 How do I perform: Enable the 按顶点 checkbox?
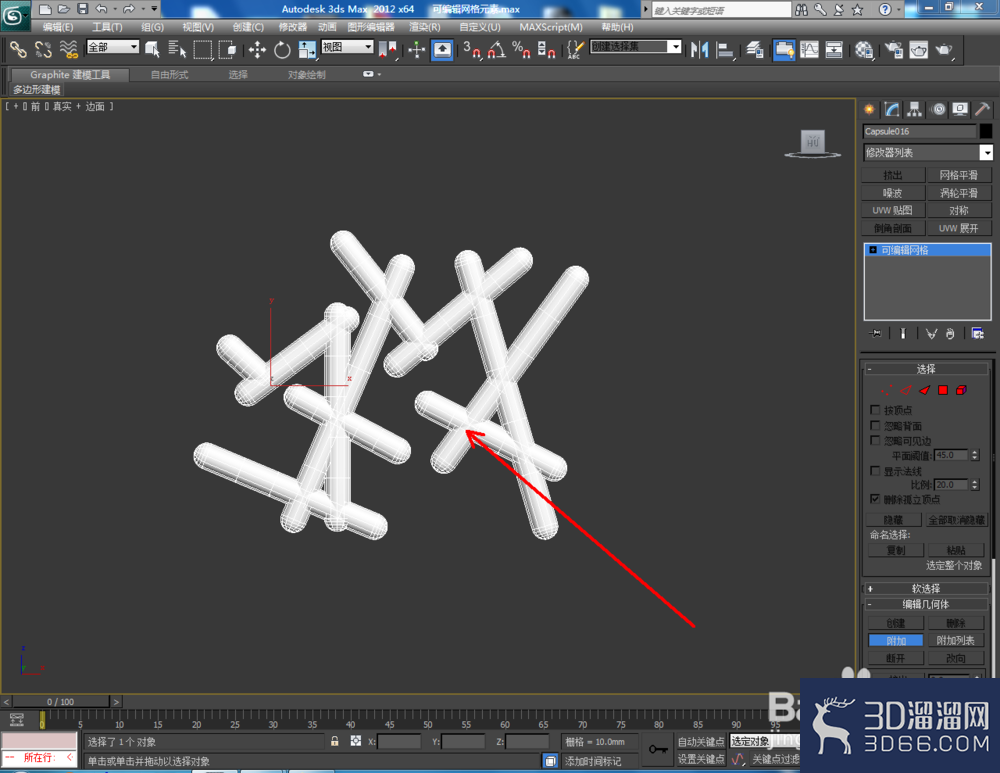tap(875, 409)
